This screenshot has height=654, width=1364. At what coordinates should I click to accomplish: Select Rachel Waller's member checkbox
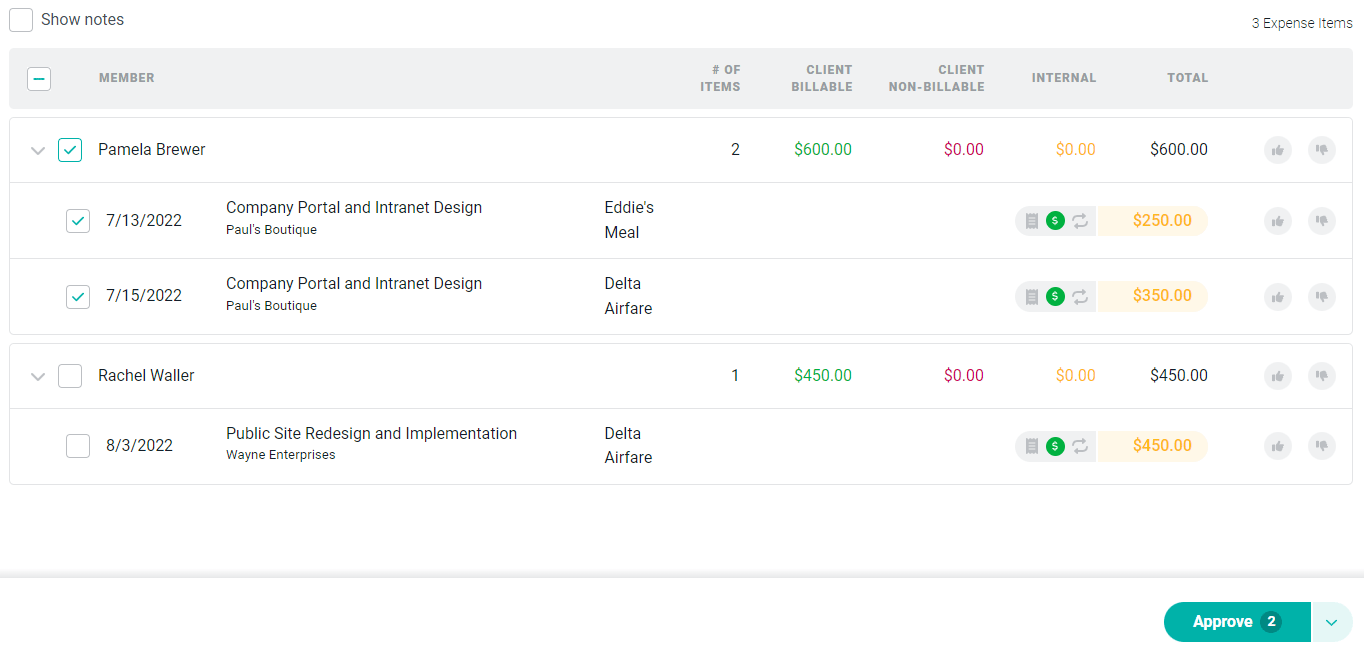click(x=70, y=376)
